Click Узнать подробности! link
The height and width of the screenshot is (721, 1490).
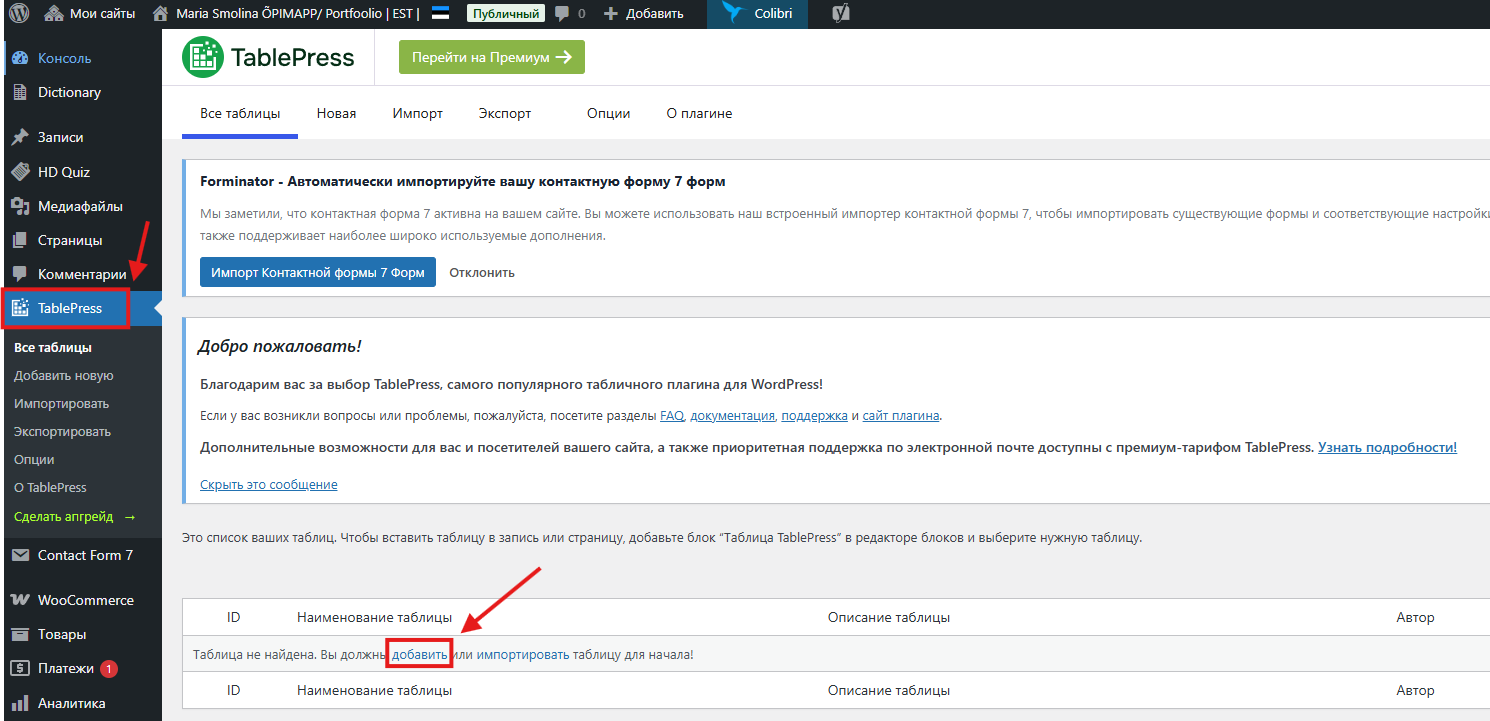point(1387,447)
